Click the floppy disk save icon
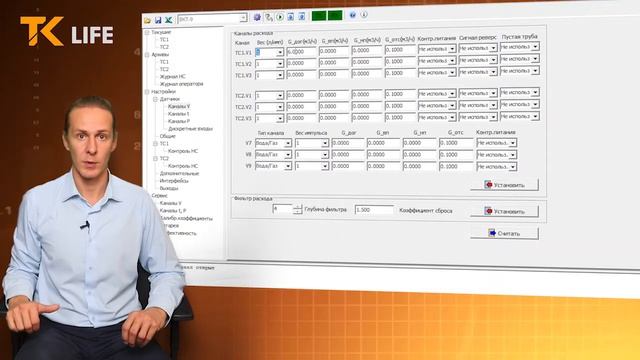Screen dimensions: 640x360 pos(158,20)
